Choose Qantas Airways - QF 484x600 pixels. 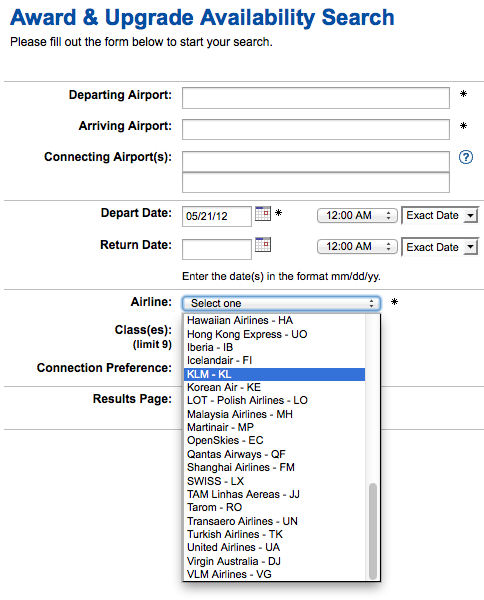(x=274, y=454)
